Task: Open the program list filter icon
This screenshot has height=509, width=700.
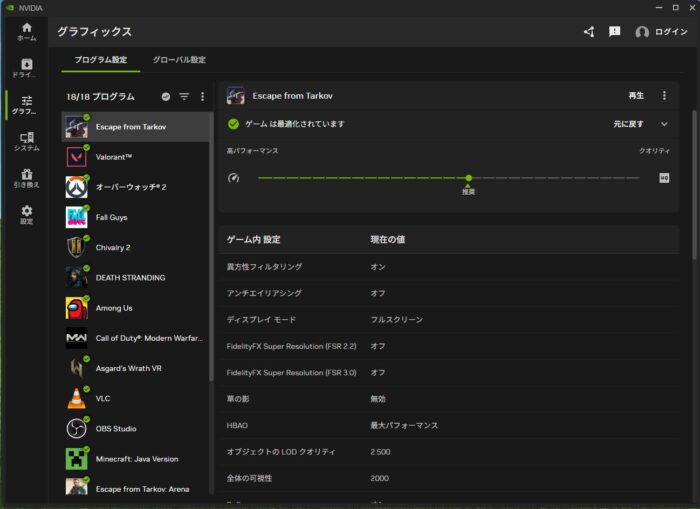Action: 184,96
